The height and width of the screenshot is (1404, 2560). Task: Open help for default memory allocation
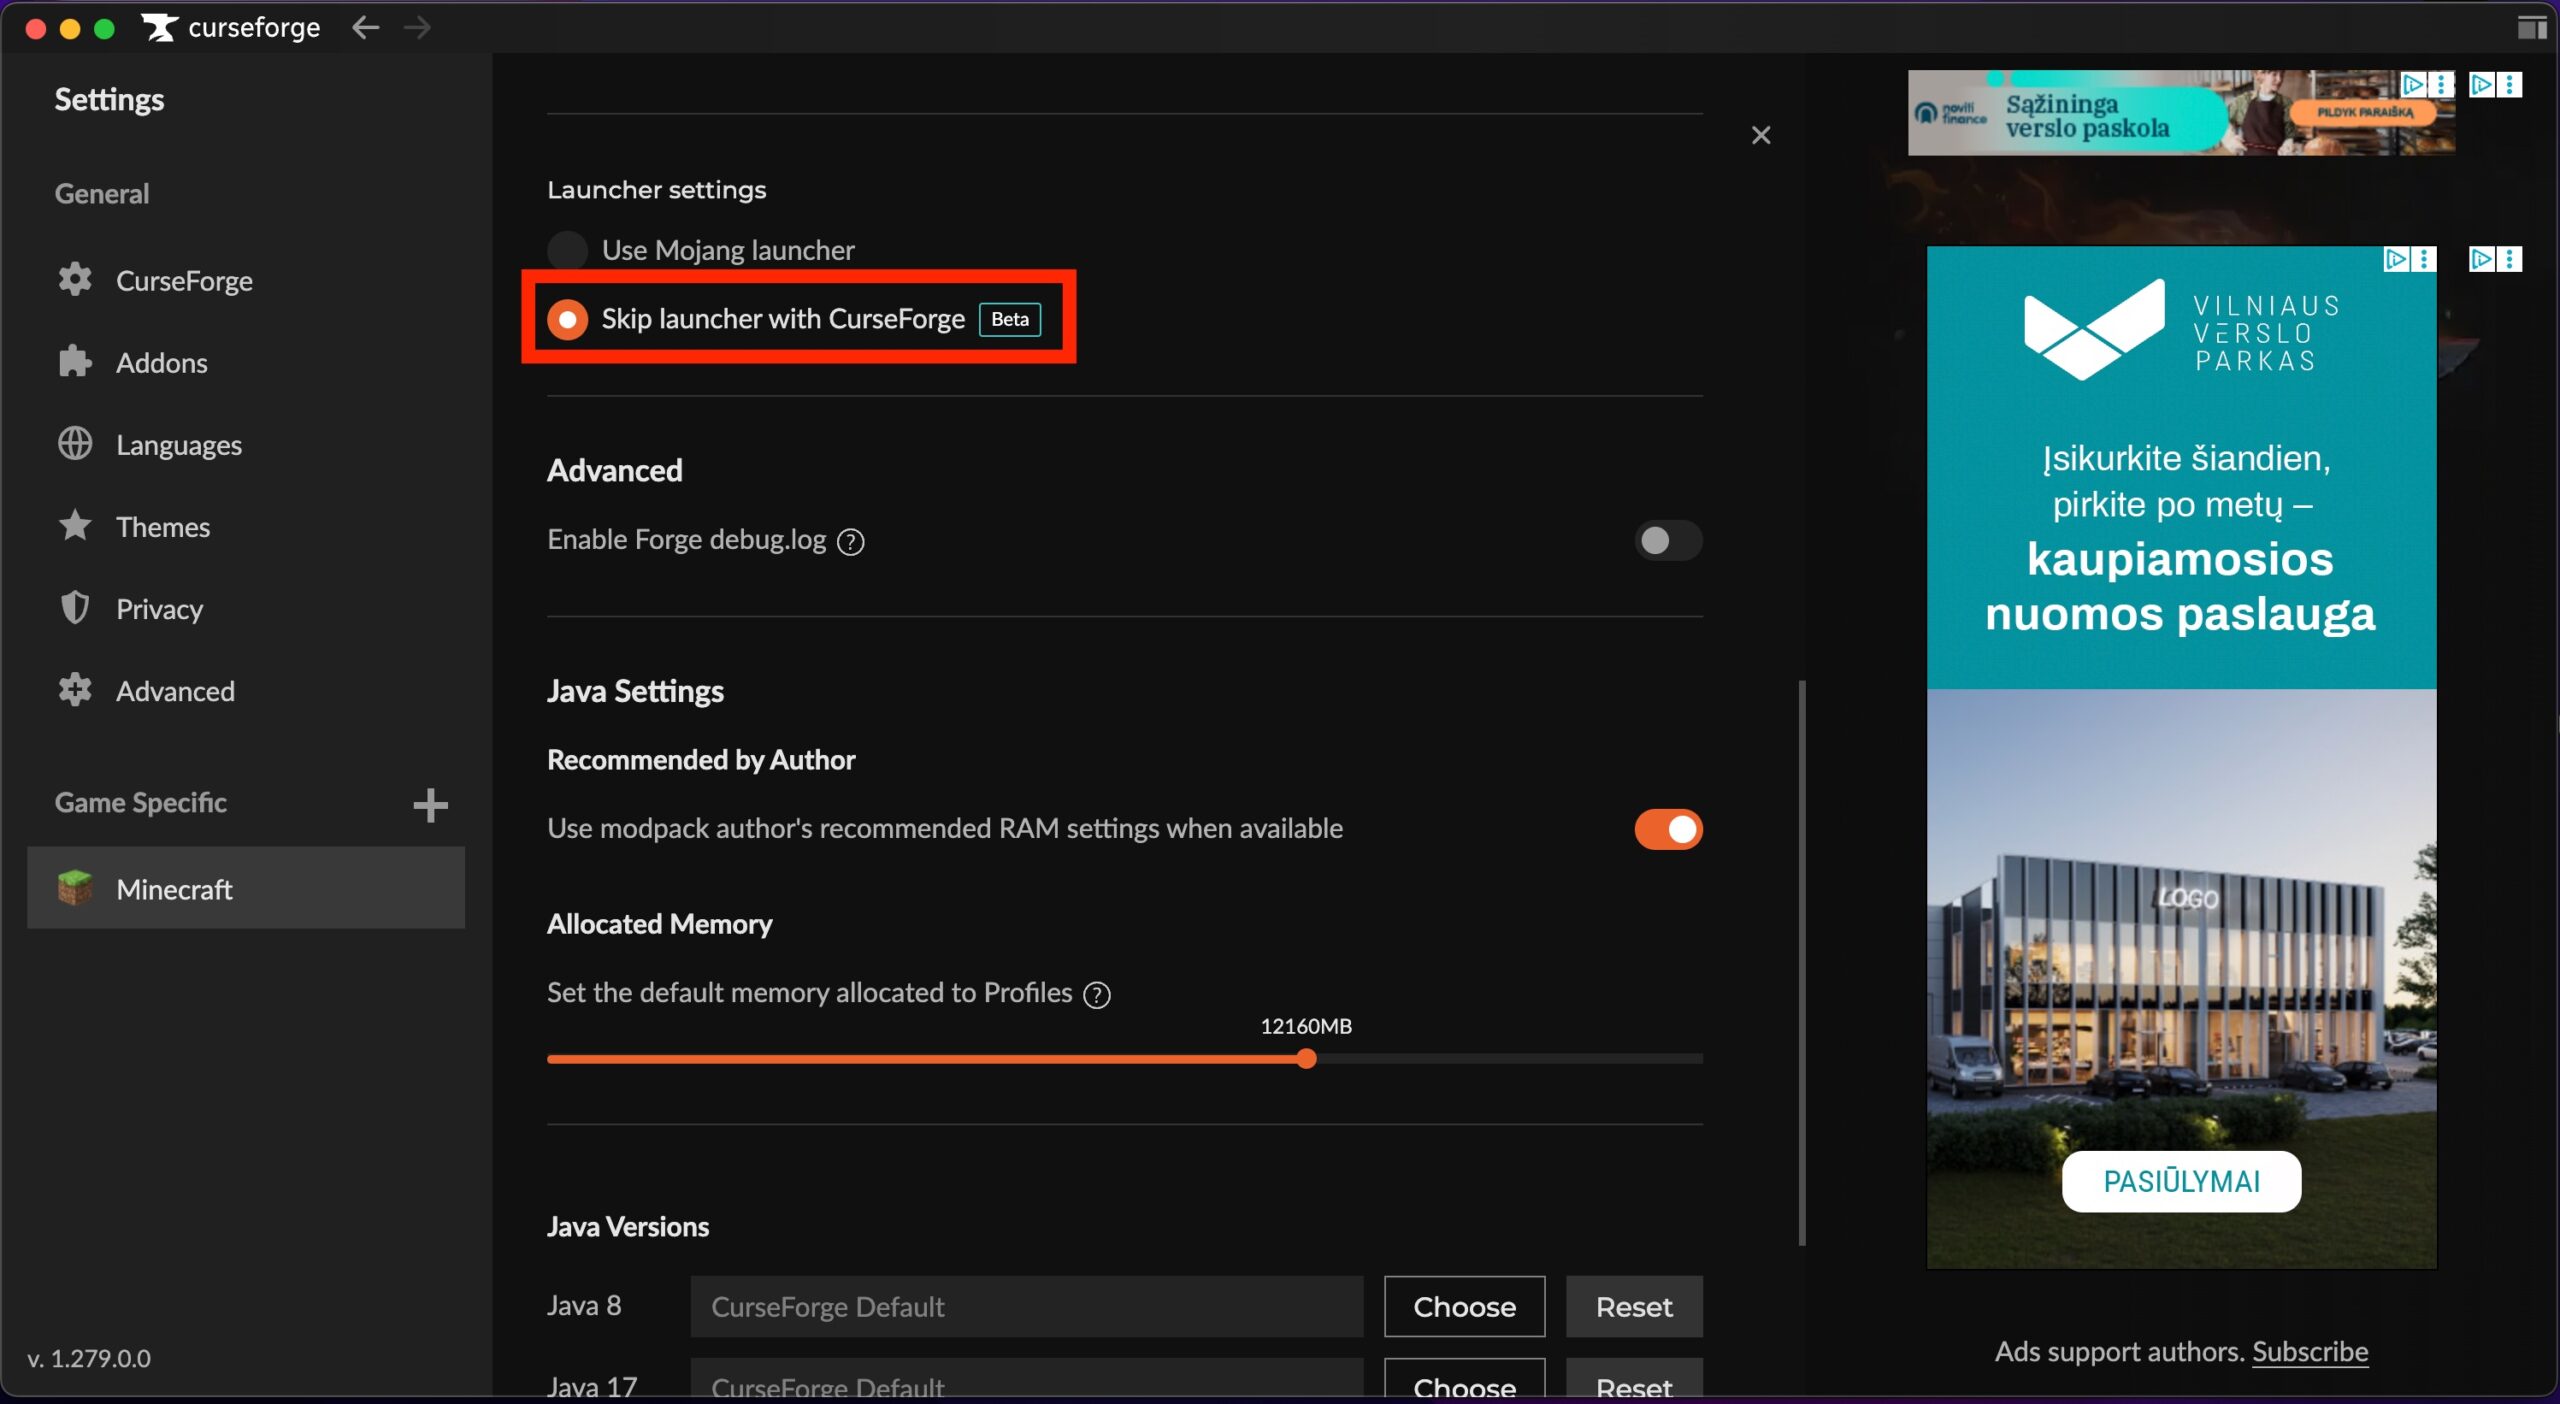click(1097, 995)
